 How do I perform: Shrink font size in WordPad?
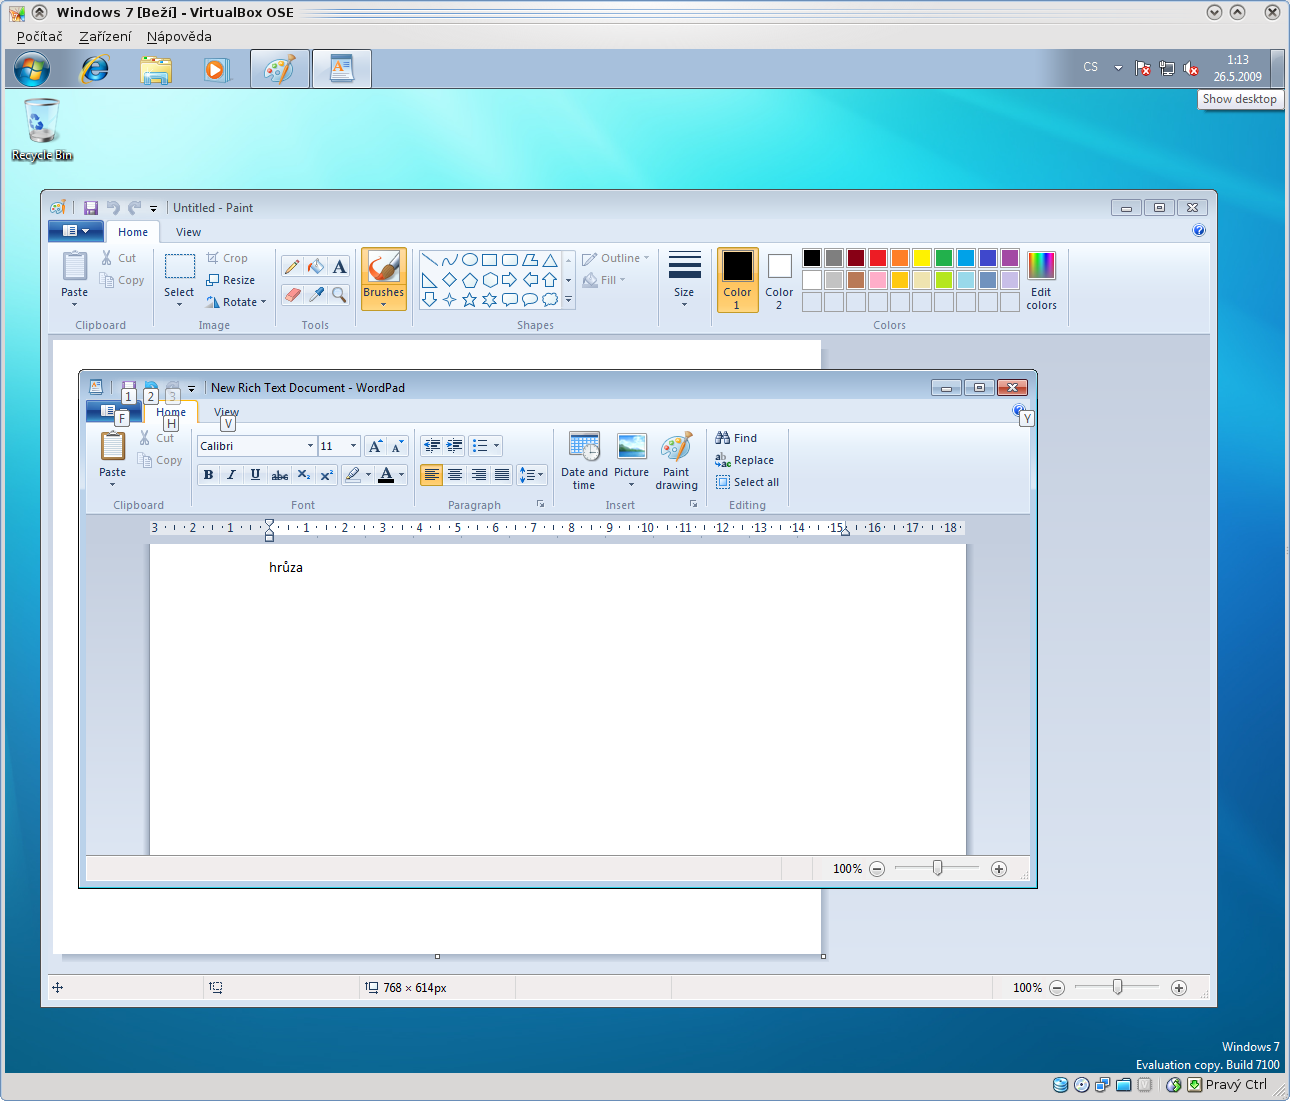pos(397,446)
